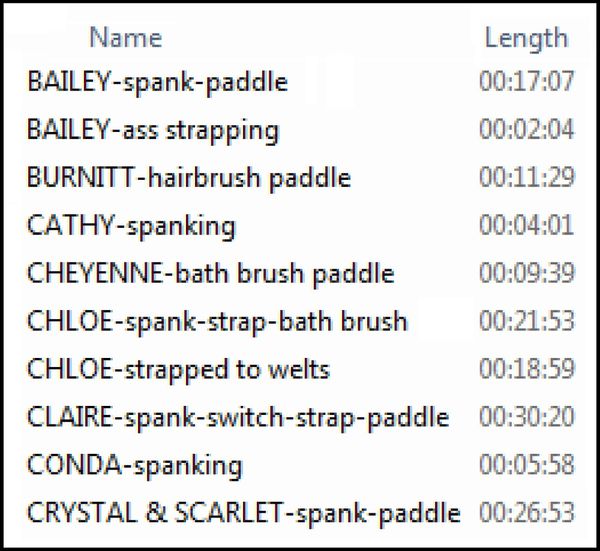Click the 00:05:58 length value
Image resolution: width=600 pixels, height=551 pixels.
point(527,464)
